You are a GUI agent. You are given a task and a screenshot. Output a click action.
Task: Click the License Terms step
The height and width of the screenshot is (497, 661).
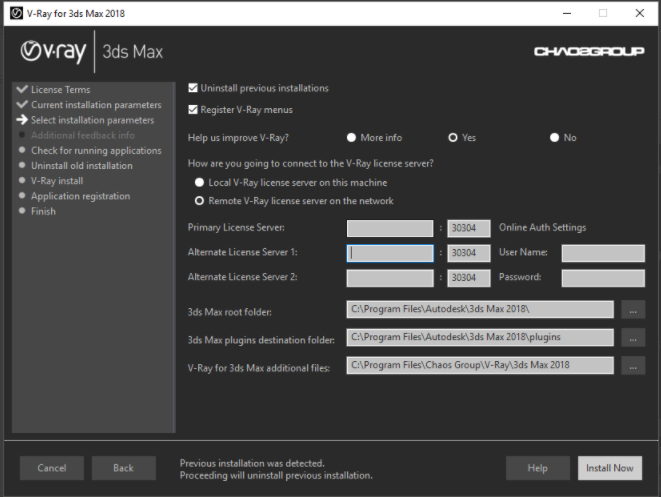click(60, 90)
